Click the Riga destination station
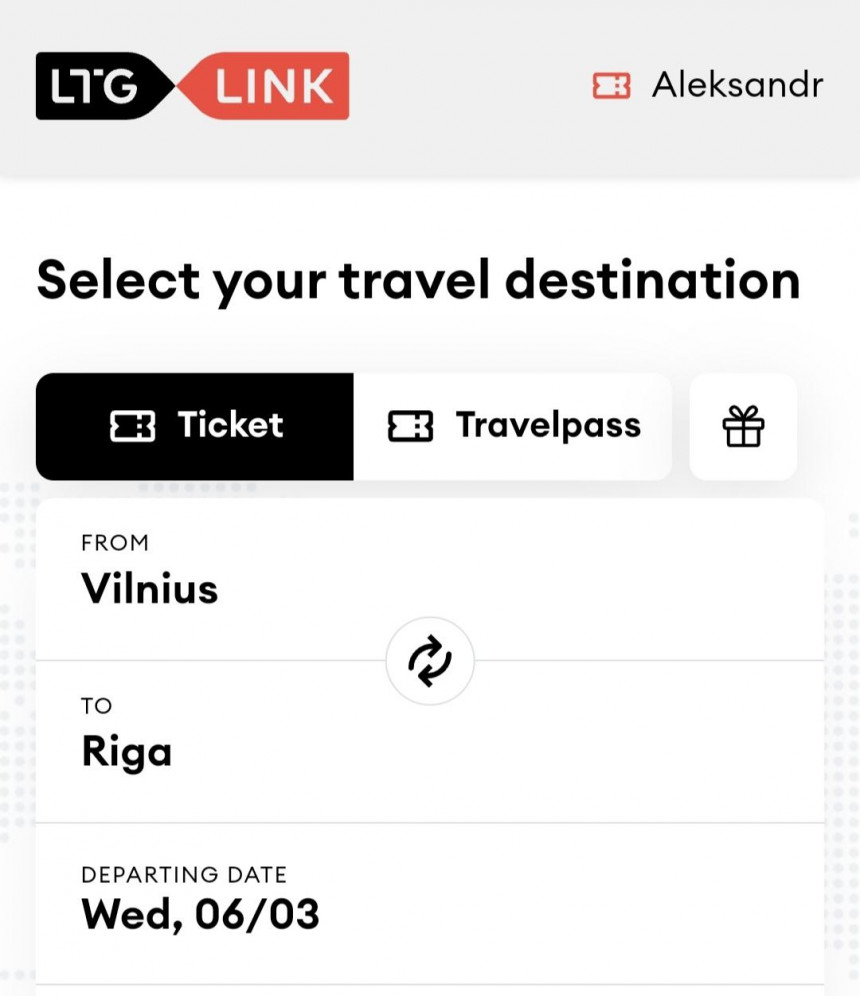The image size is (860, 996). 127,751
